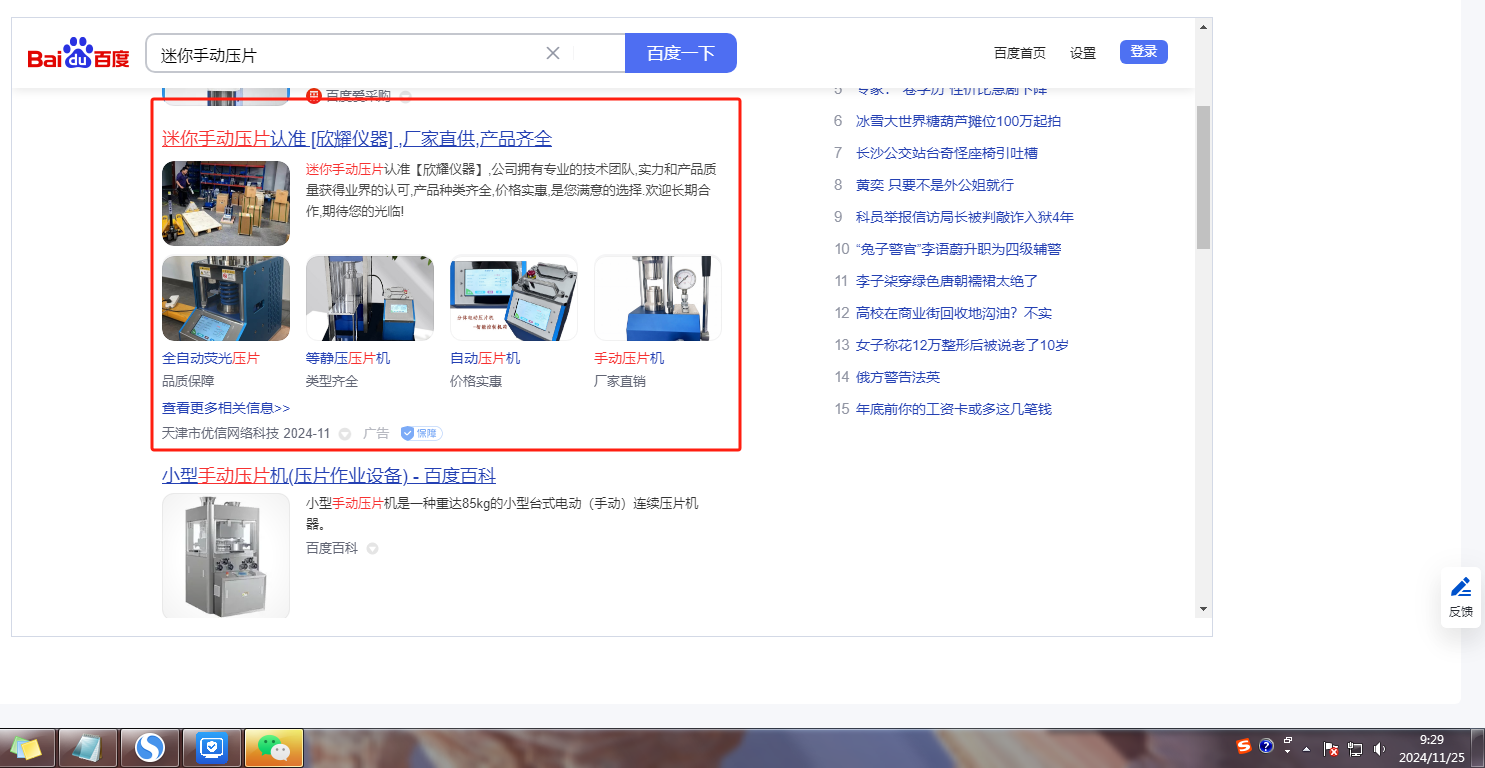
Task: Clear the search box with the X icon
Action: point(552,53)
